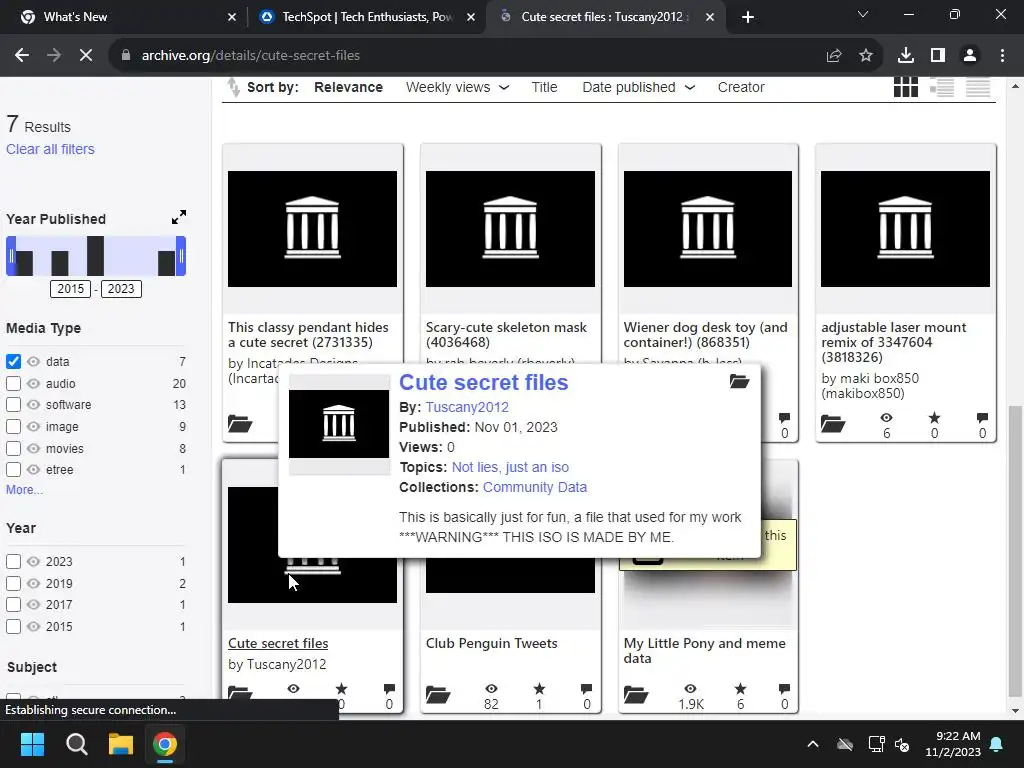Open Community Data collection link
This screenshot has width=1024, height=768.
pos(535,487)
